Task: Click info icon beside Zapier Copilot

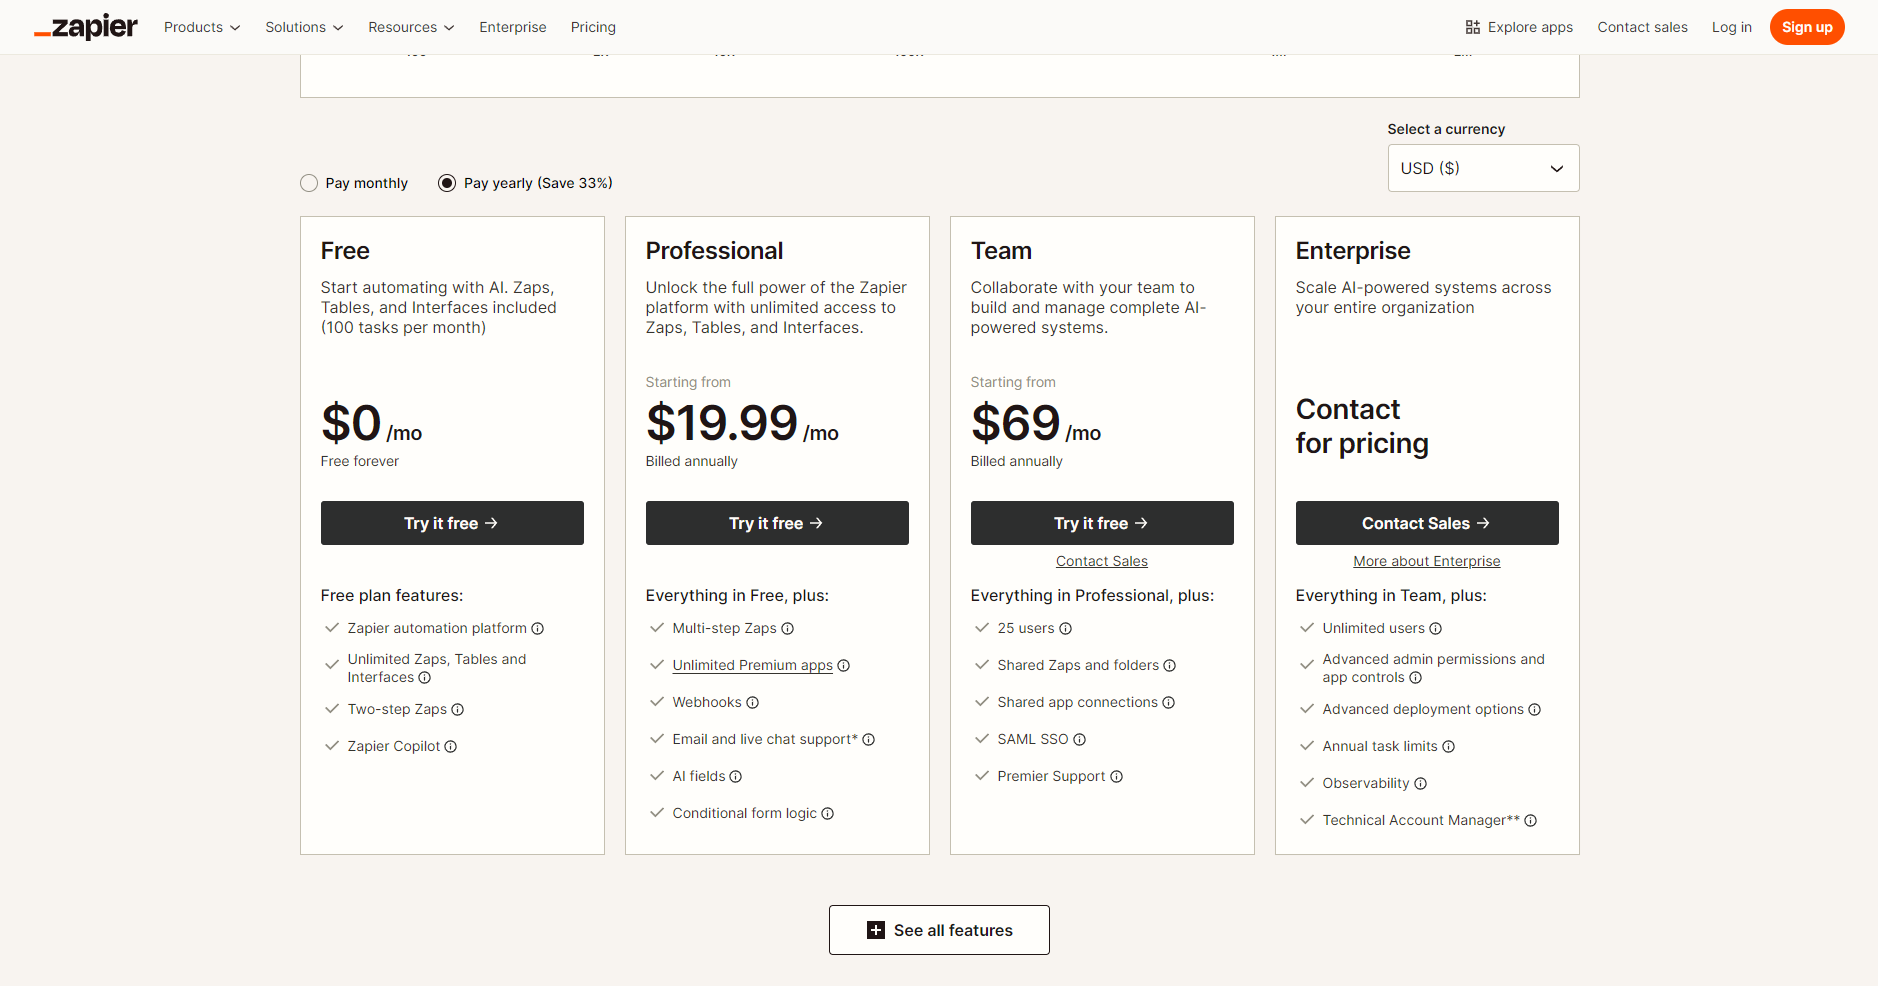Action: point(451,747)
